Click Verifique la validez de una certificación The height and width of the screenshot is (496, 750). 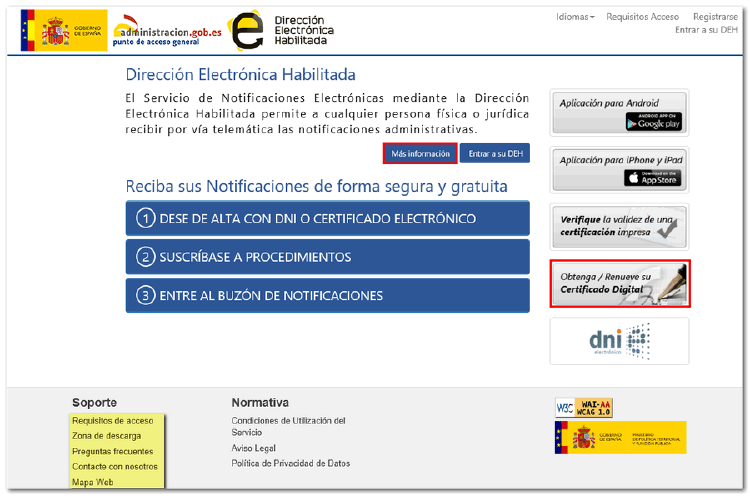[x=619, y=226]
